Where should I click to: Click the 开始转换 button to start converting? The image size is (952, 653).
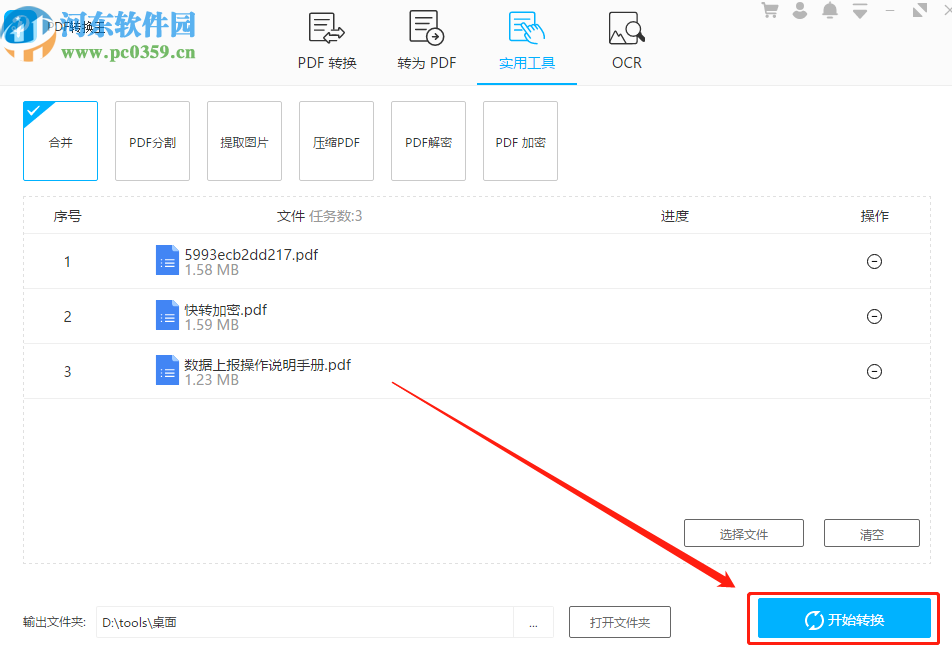tap(843, 618)
